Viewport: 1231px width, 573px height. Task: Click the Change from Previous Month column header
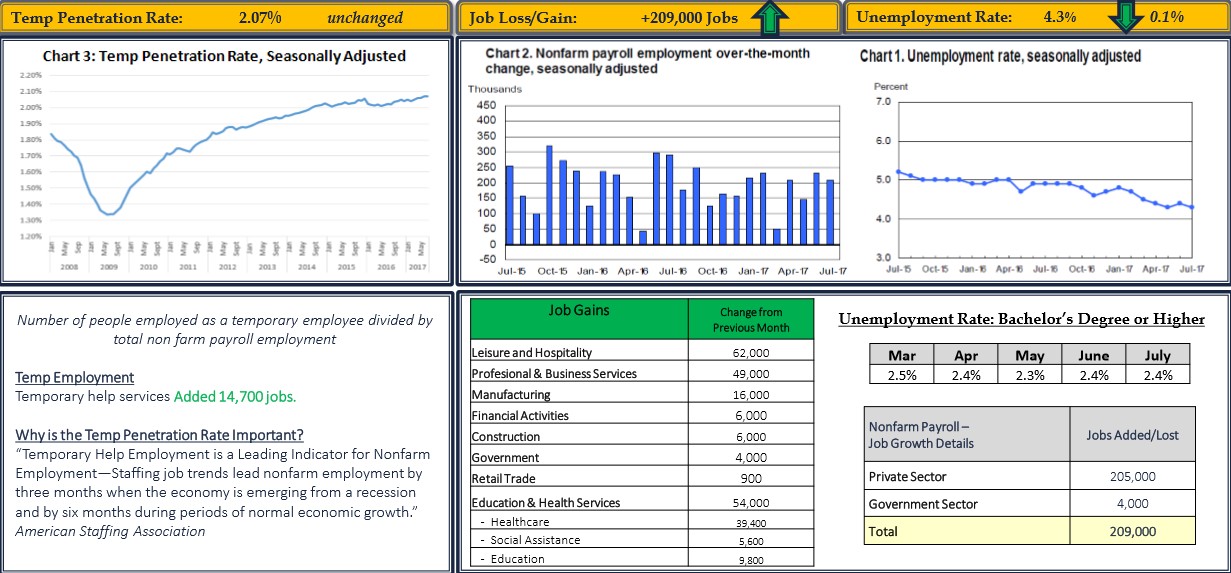click(x=750, y=319)
